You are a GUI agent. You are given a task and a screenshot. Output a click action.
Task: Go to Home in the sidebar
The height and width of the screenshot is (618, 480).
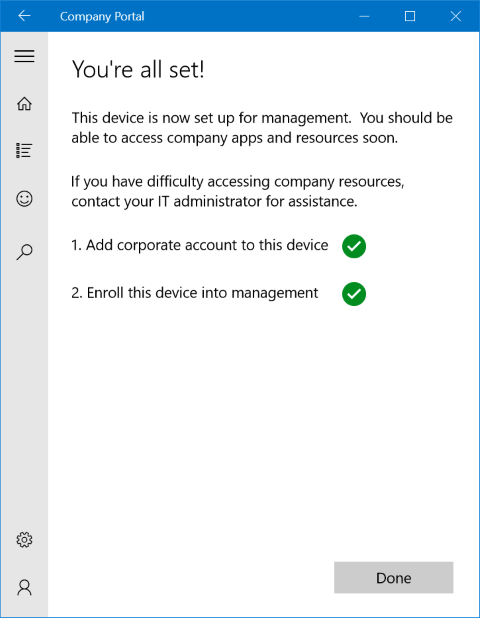click(24, 104)
